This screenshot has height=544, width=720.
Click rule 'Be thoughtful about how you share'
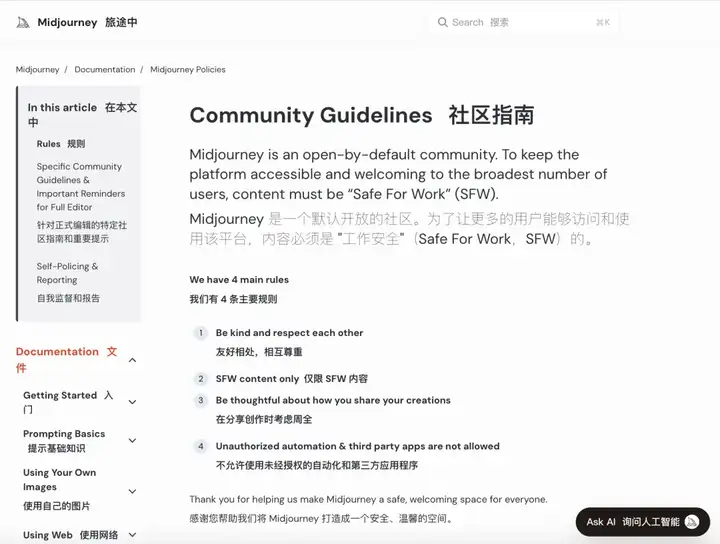tap(333, 400)
